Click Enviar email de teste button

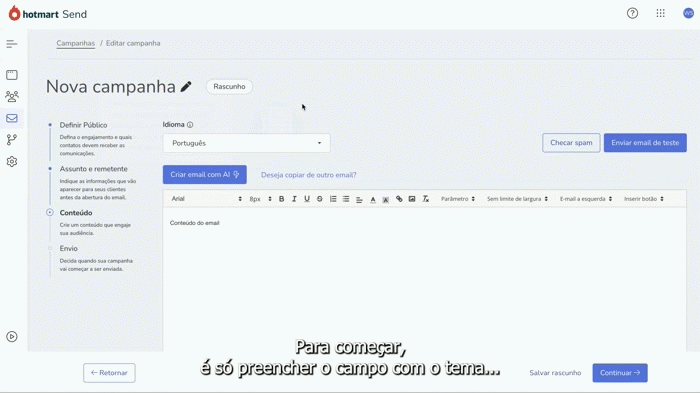pos(645,143)
